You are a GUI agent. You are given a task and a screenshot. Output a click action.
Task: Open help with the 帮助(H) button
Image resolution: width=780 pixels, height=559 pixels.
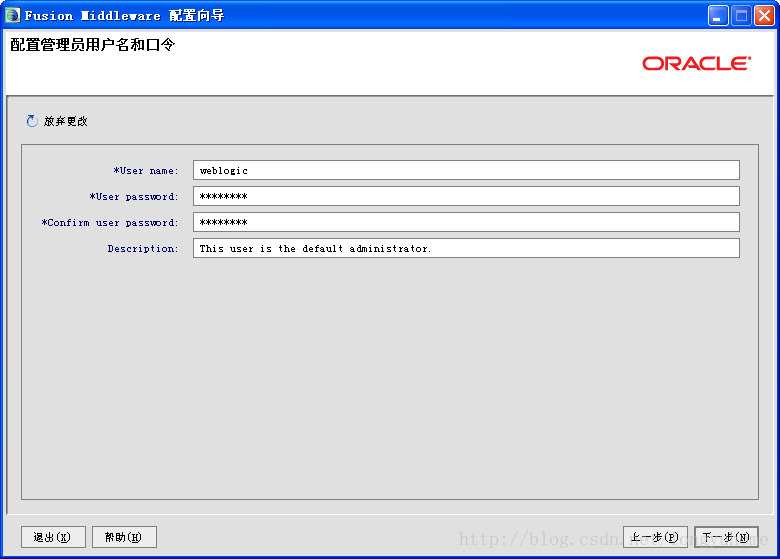[124, 537]
